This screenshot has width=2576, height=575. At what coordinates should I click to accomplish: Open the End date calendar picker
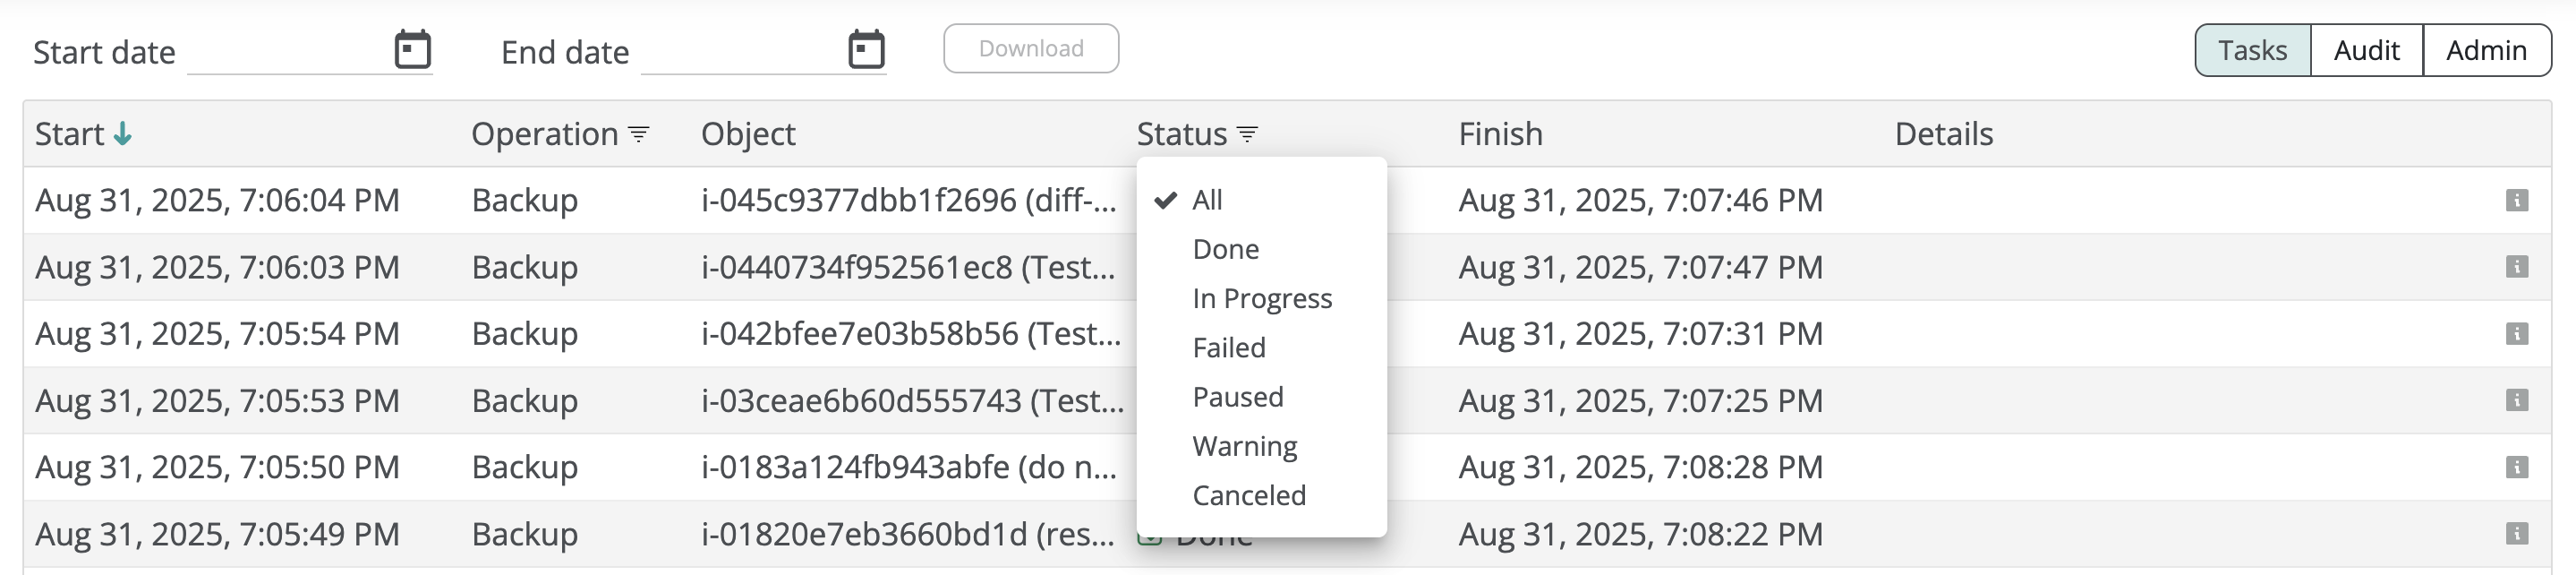(x=866, y=49)
